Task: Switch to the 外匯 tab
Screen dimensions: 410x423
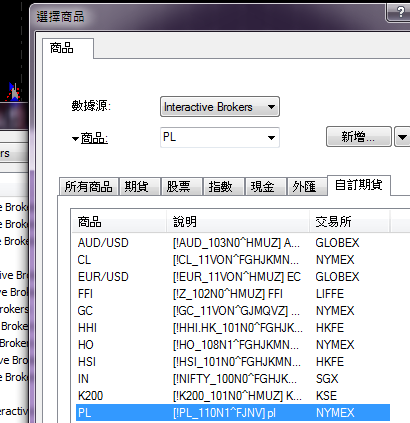Action: pos(307,186)
